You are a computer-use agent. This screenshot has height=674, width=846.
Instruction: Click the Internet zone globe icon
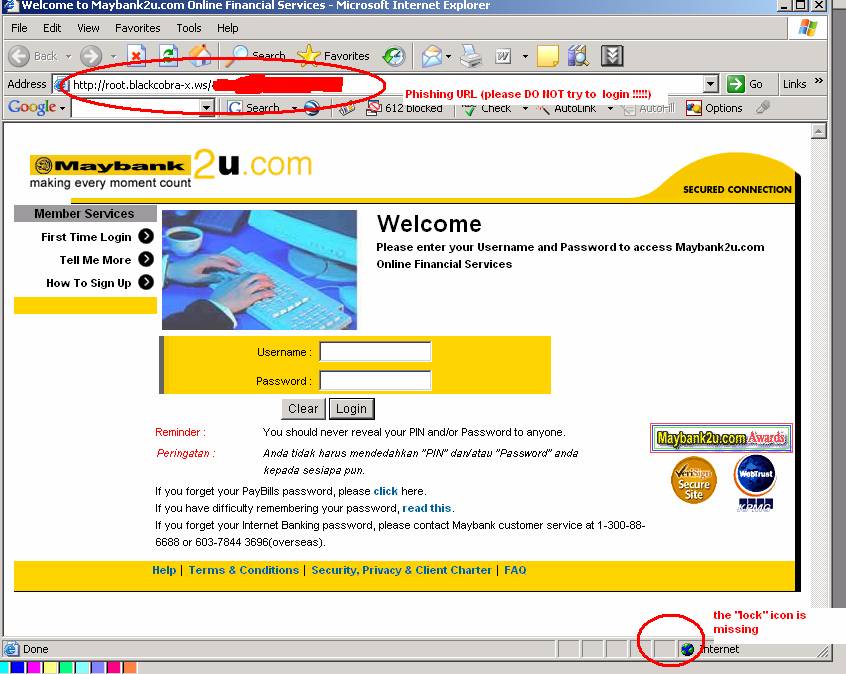pyautogui.click(x=687, y=649)
